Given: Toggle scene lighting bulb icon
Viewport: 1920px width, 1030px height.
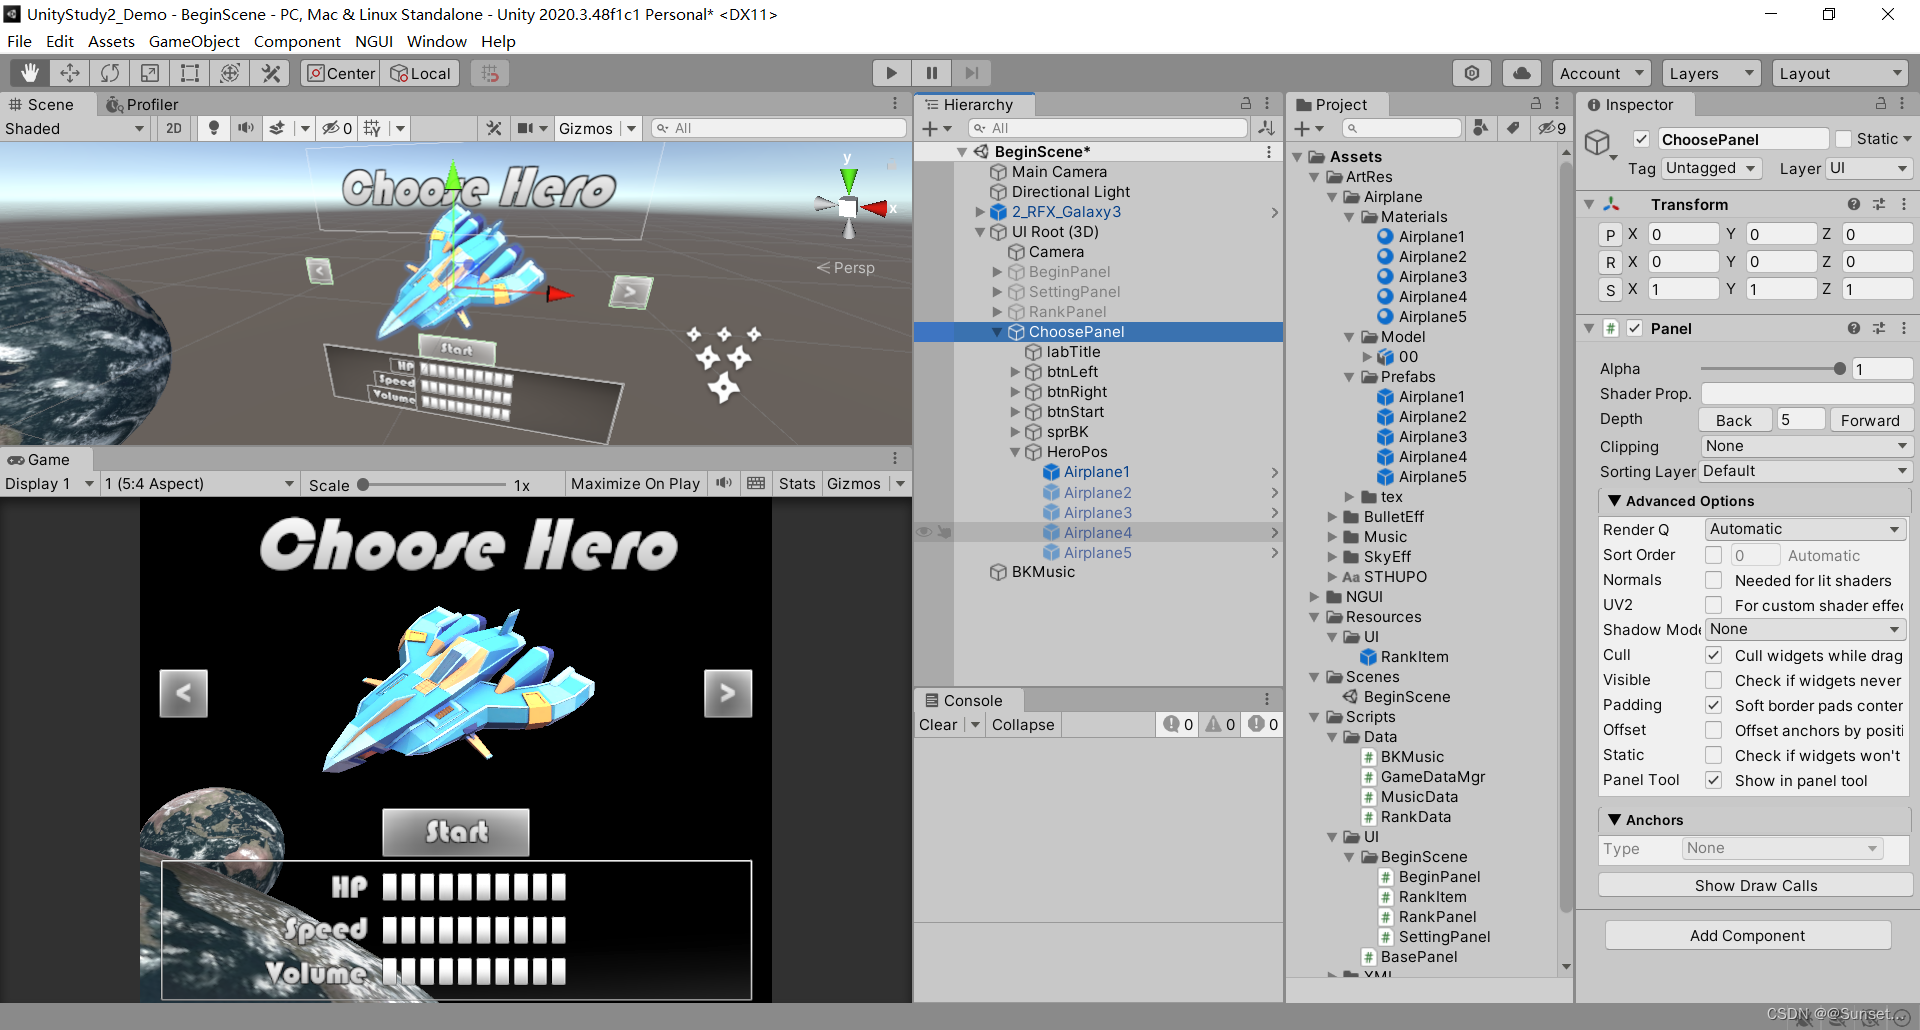Looking at the screenshot, I should pos(213,128).
